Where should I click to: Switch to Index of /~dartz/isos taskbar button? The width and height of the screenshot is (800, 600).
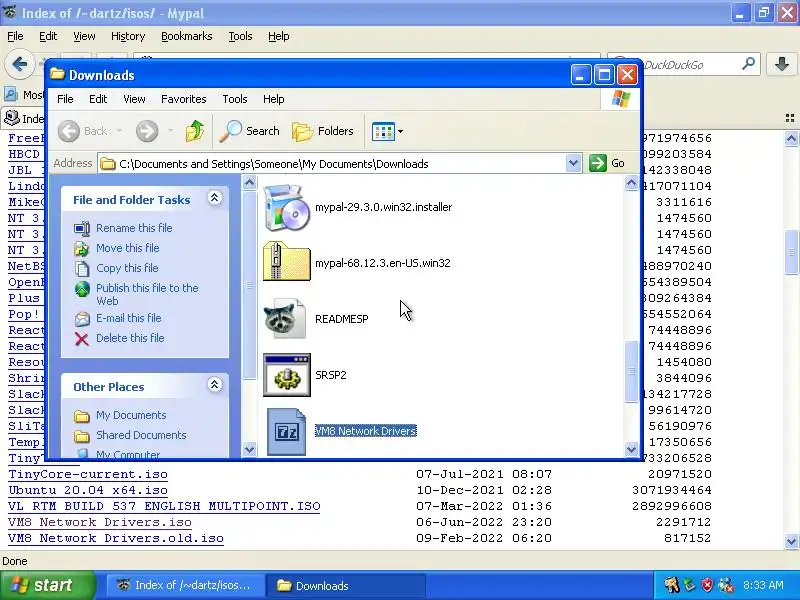186,585
